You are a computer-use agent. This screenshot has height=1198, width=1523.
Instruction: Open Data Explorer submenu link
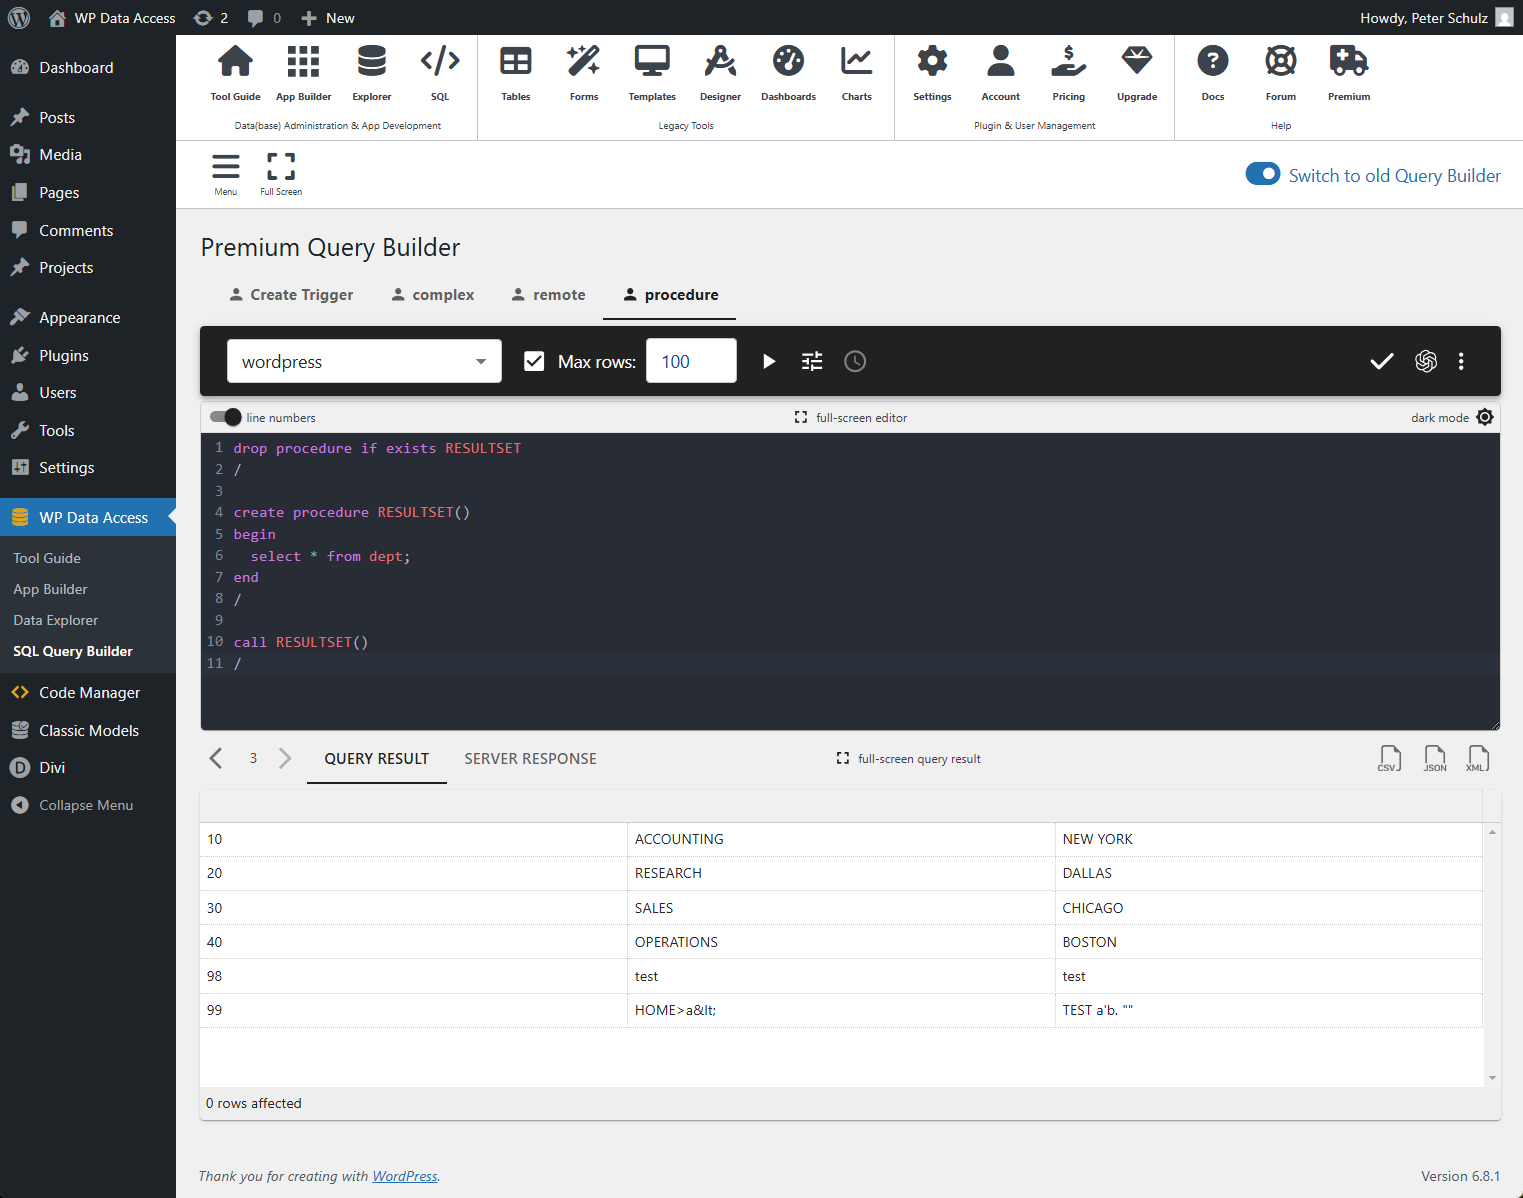(56, 620)
